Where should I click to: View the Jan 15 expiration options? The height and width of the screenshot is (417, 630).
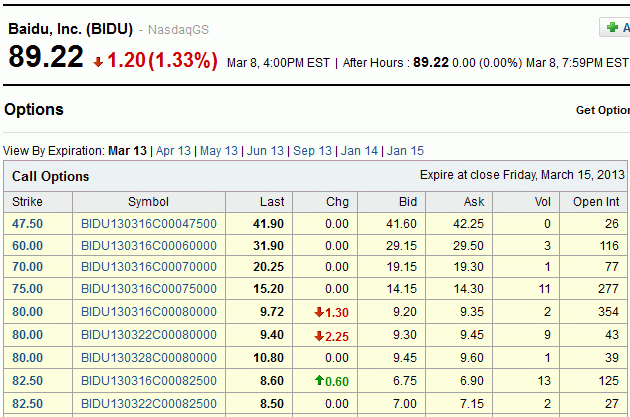click(x=405, y=151)
